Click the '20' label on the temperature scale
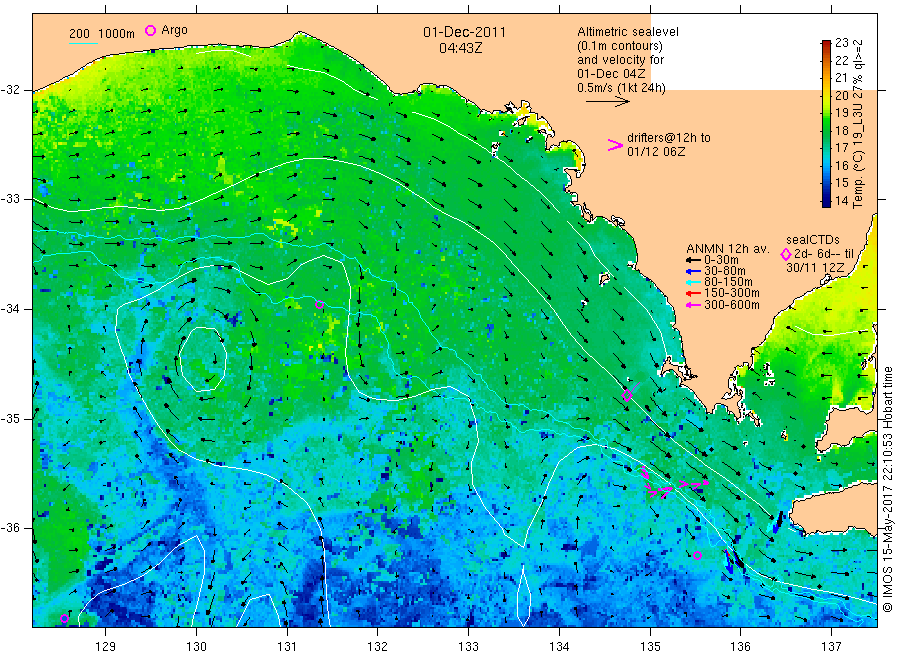 pos(841,95)
